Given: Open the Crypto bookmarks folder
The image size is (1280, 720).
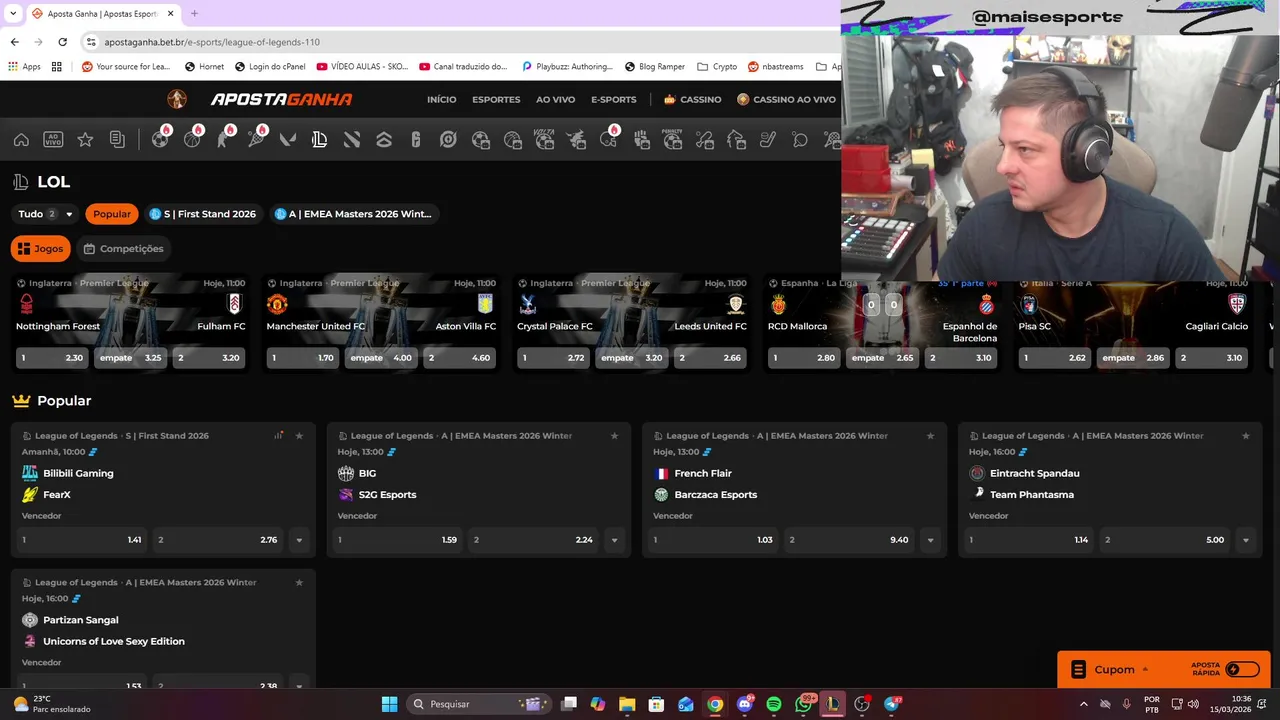Looking at the screenshot, I should (717, 67).
